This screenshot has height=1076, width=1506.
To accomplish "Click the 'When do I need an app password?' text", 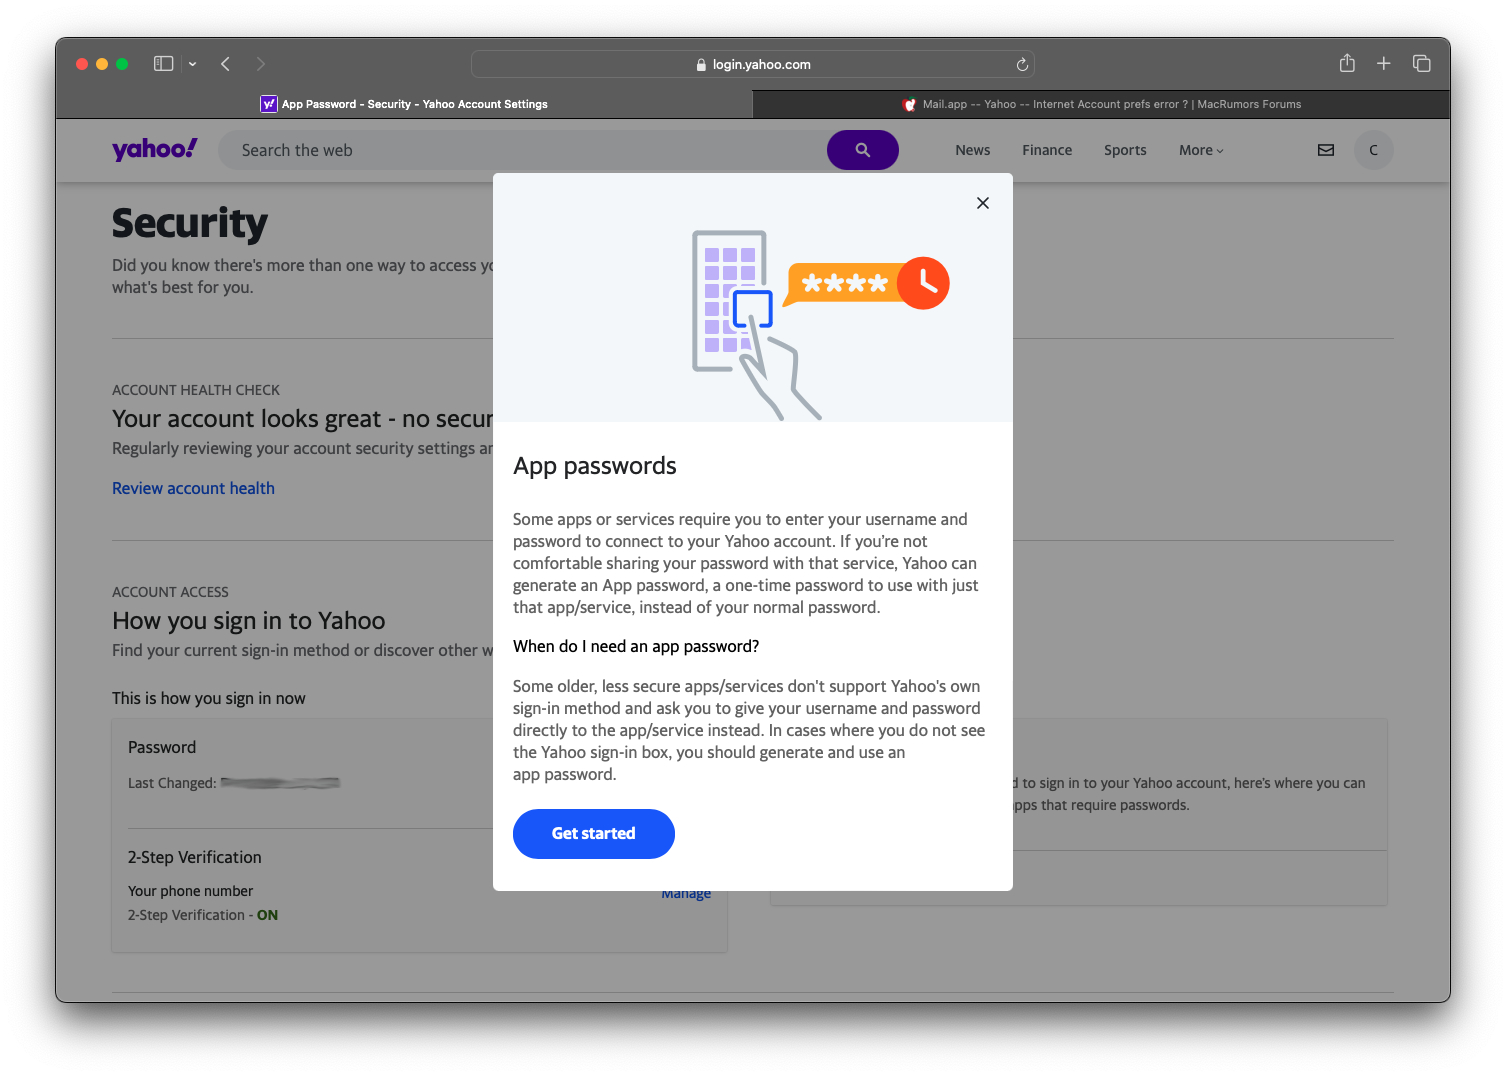I will 636,646.
